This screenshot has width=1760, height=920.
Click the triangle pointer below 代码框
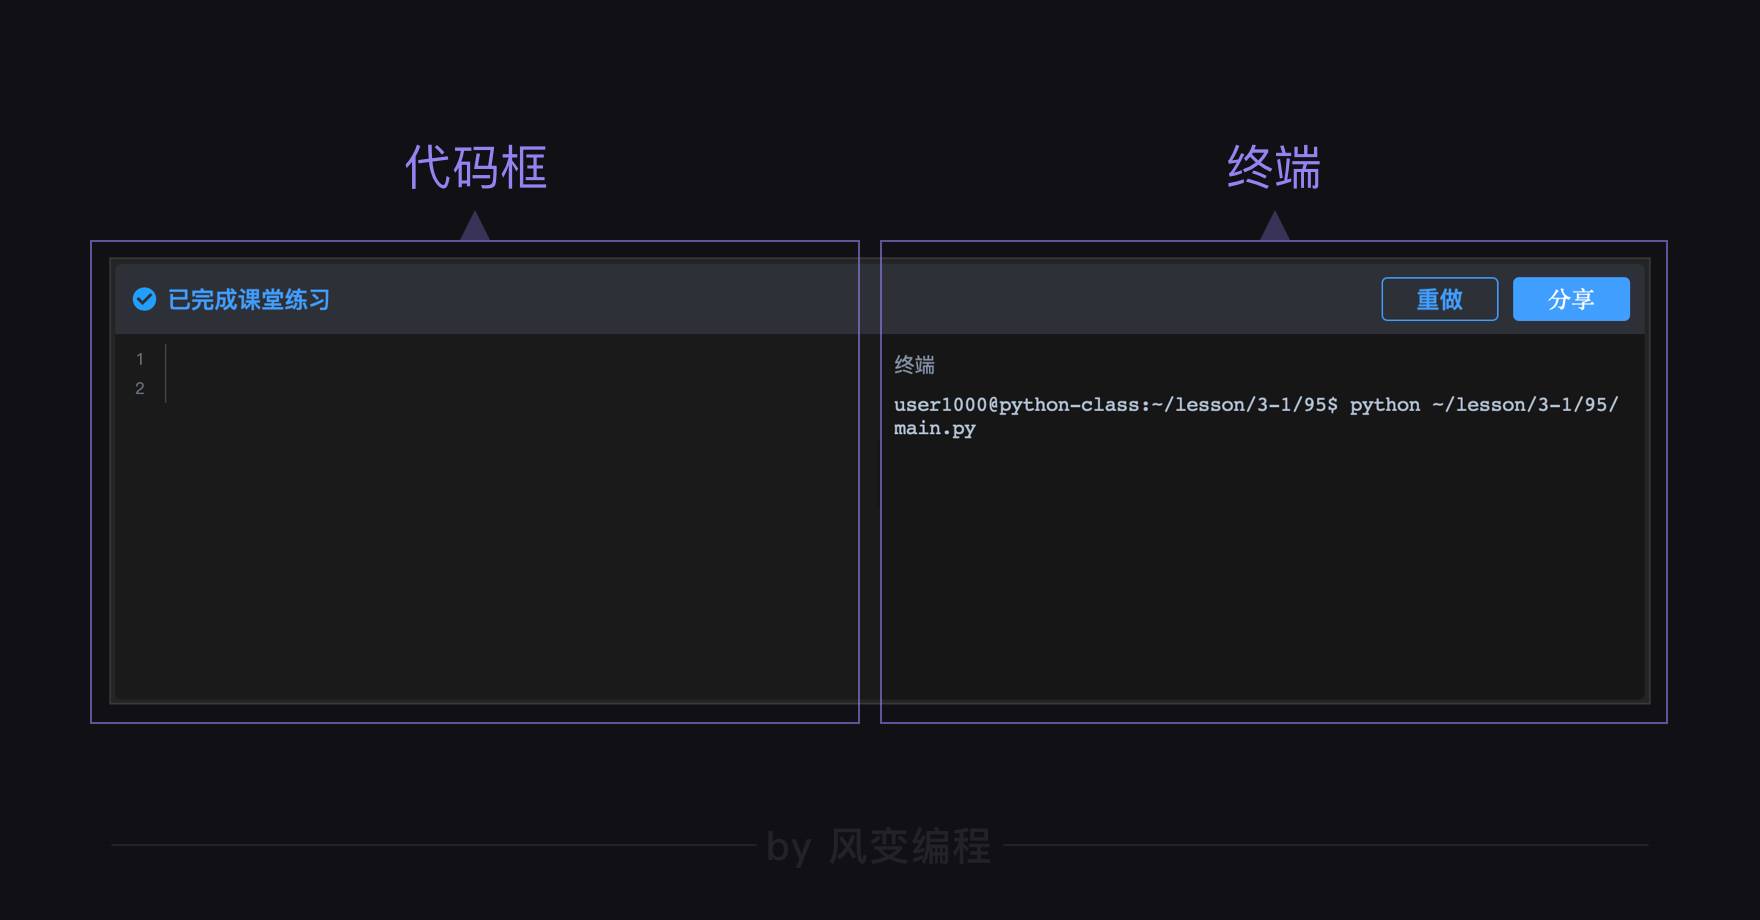(475, 229)
